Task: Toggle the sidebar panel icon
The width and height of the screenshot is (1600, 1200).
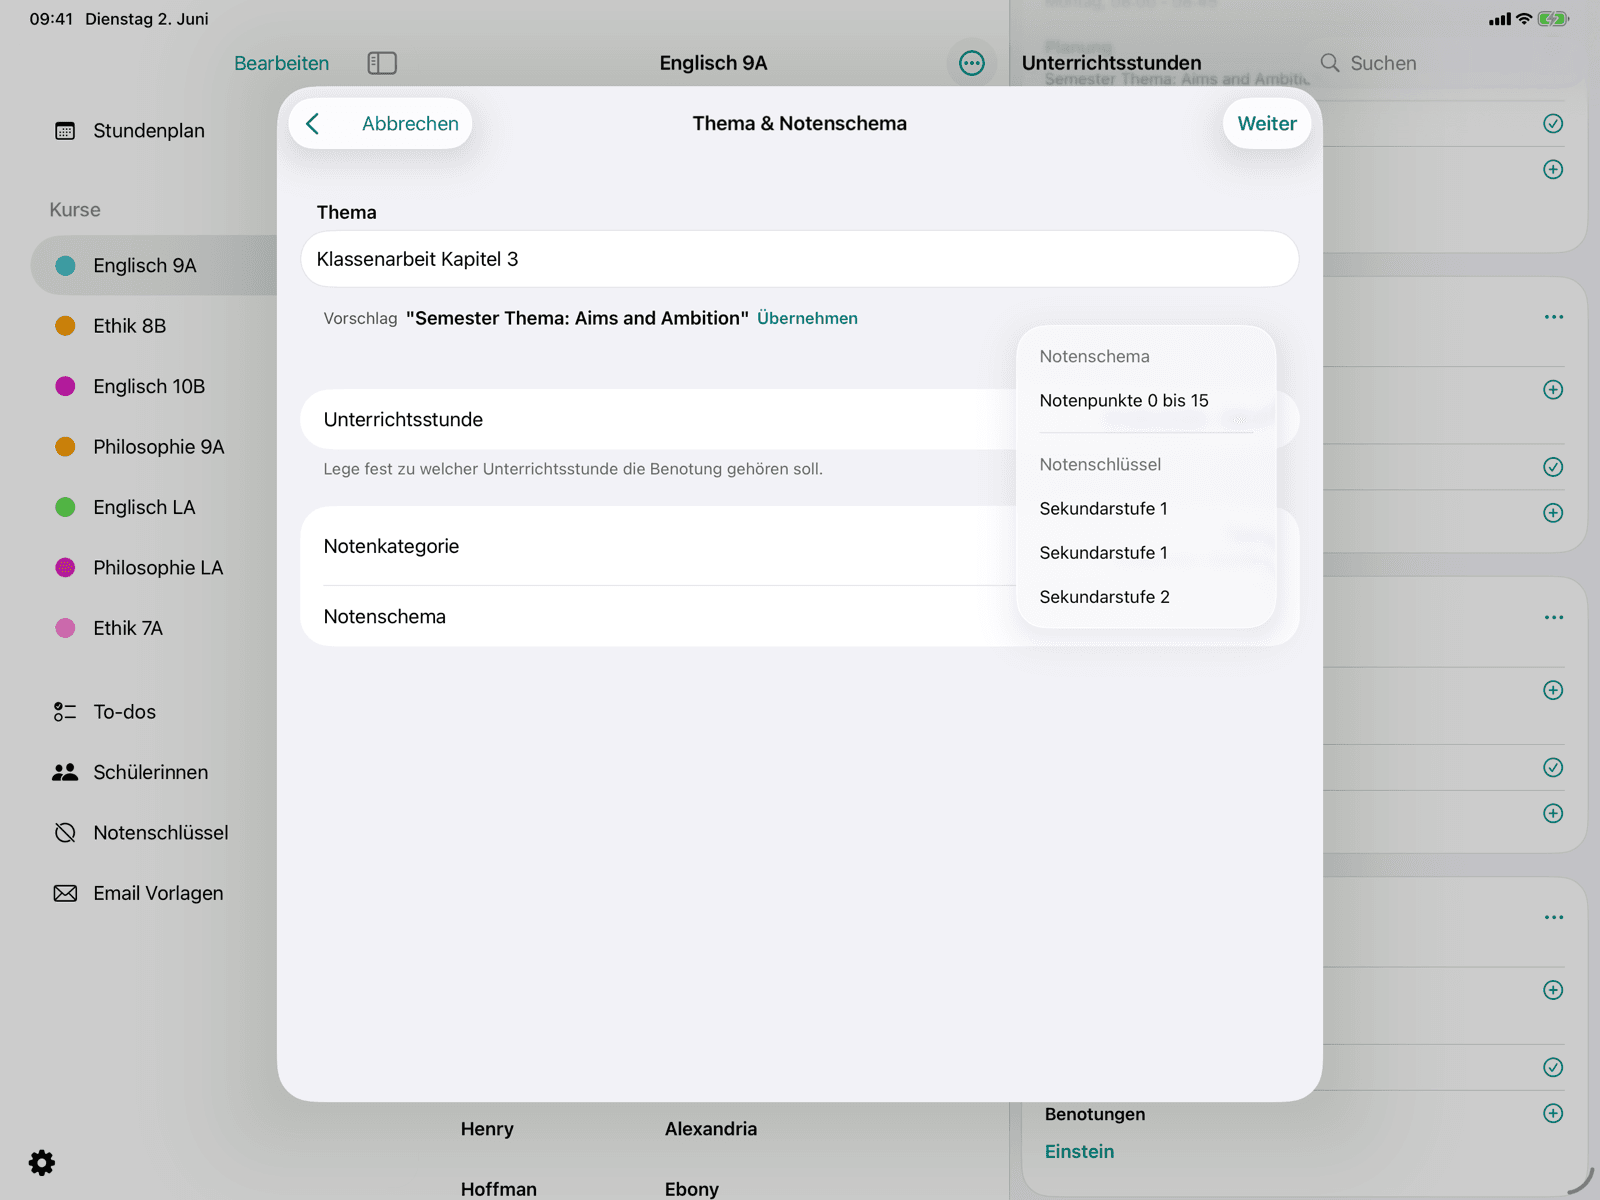Action: (x=382, y=63)
